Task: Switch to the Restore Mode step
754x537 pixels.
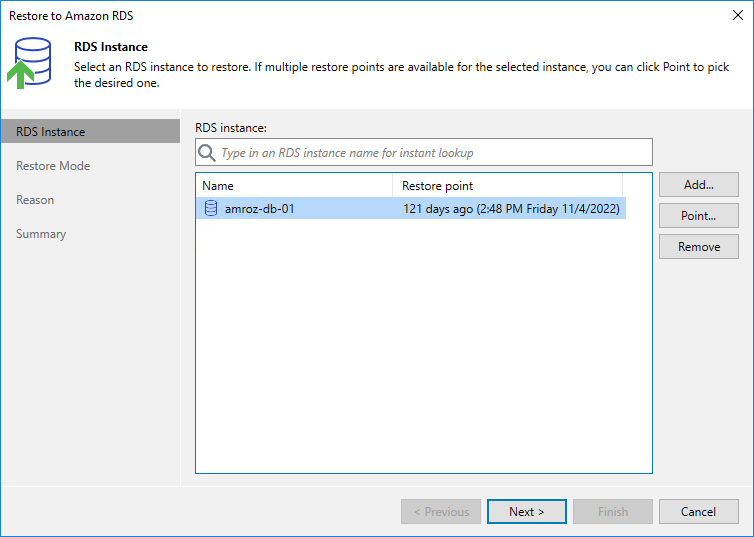Action: [53, 166]
